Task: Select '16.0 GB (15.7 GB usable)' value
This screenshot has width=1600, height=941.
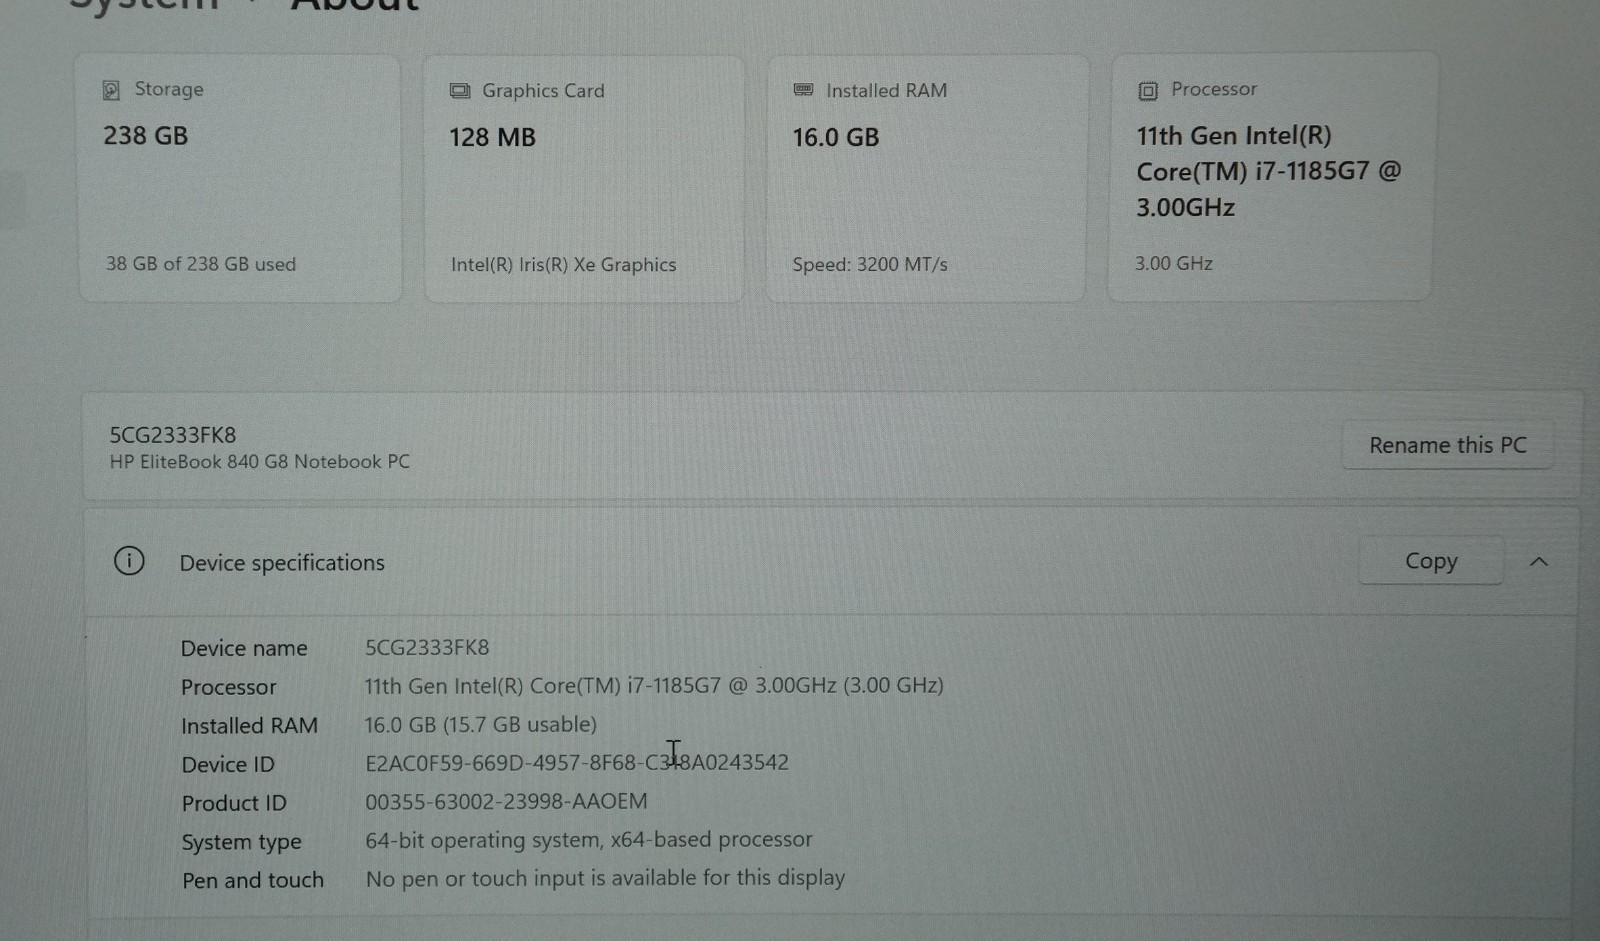Action: [481, 724]
